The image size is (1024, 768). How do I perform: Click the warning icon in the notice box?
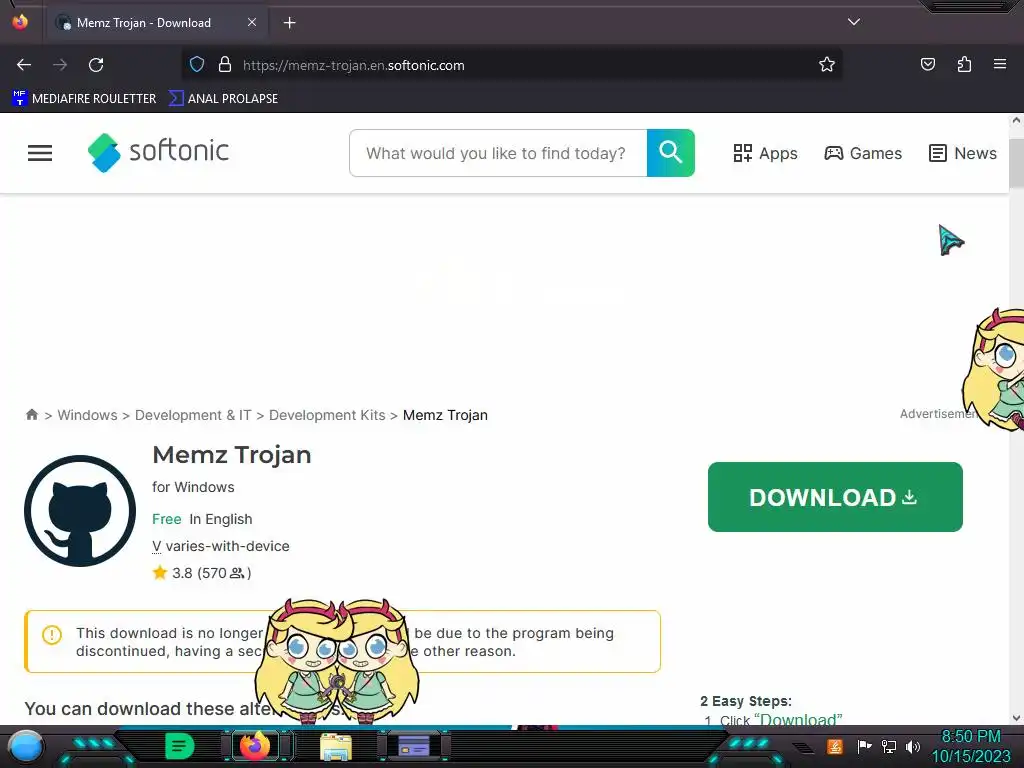(52, 634)
